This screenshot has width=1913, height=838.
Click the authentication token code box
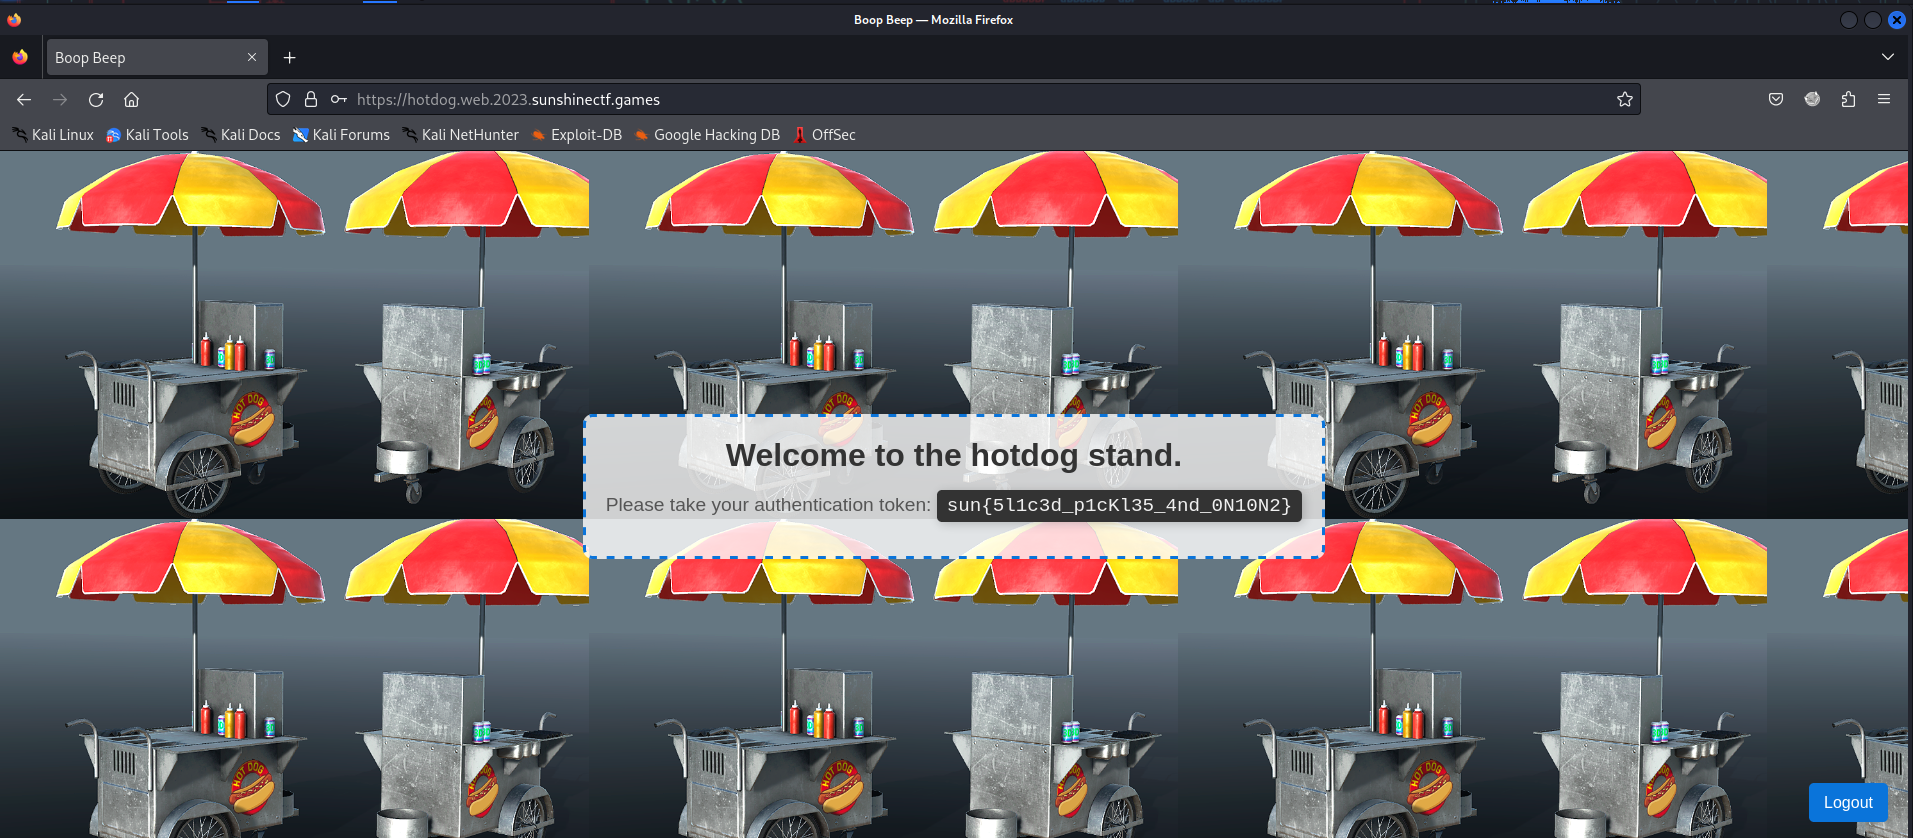pyautogui.click(x=1118, y=505)
